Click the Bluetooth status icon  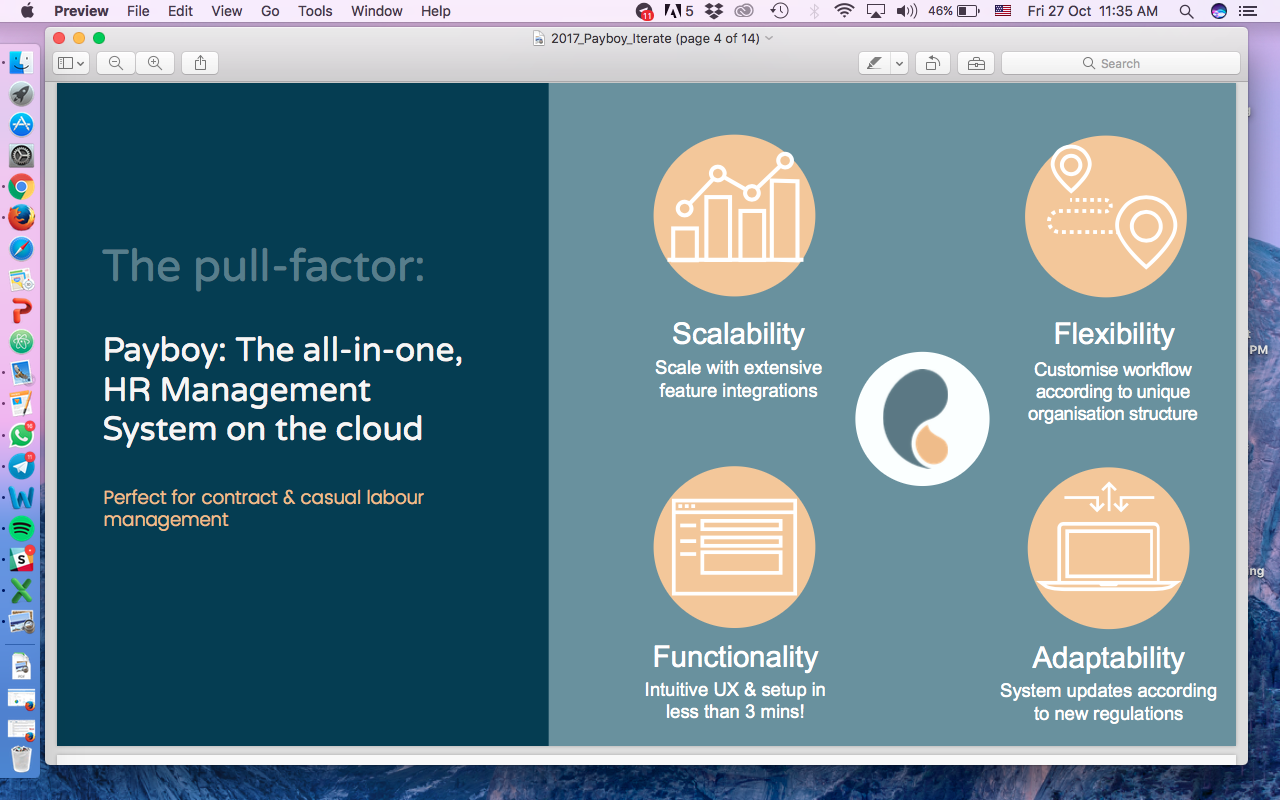(x=814, y=11)
